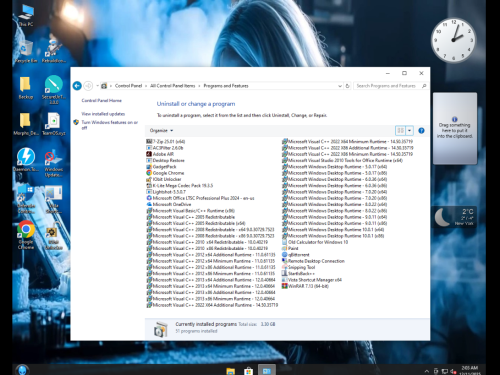Refresh the Programs and Features list
The width and height of the screenshot is (500, 375).
(347, 86)
